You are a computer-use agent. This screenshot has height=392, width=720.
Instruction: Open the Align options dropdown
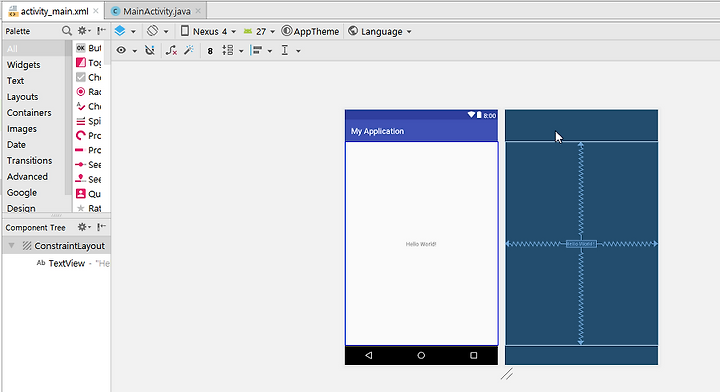coord(262,50)
